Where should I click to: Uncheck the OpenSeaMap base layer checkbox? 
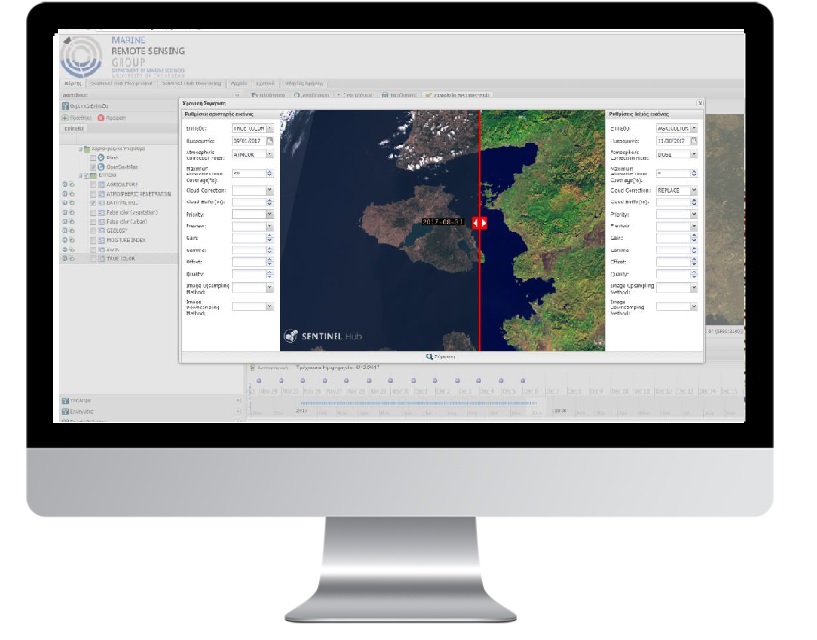(x=93, y=167)
